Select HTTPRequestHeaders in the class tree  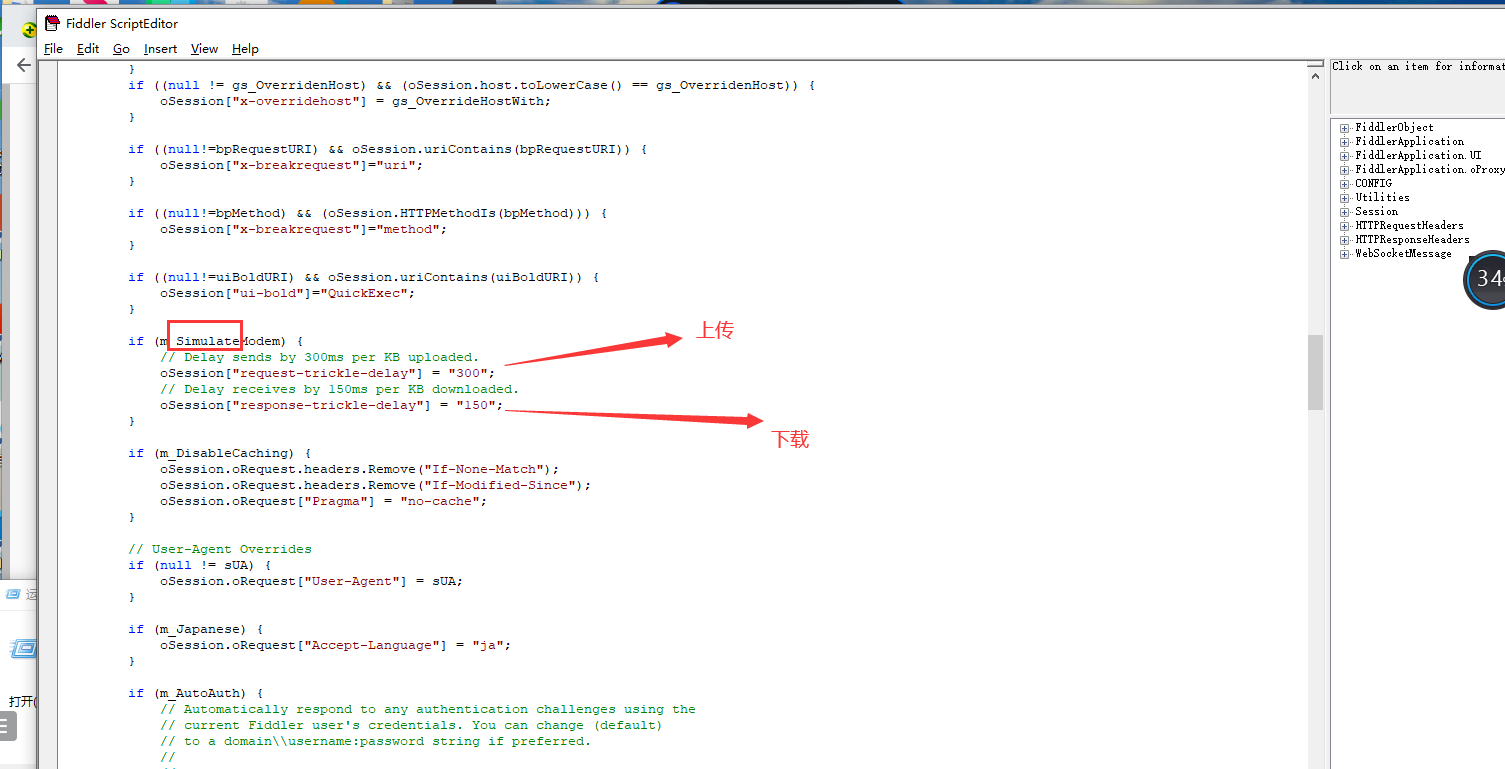click(x=1409, y=226)
